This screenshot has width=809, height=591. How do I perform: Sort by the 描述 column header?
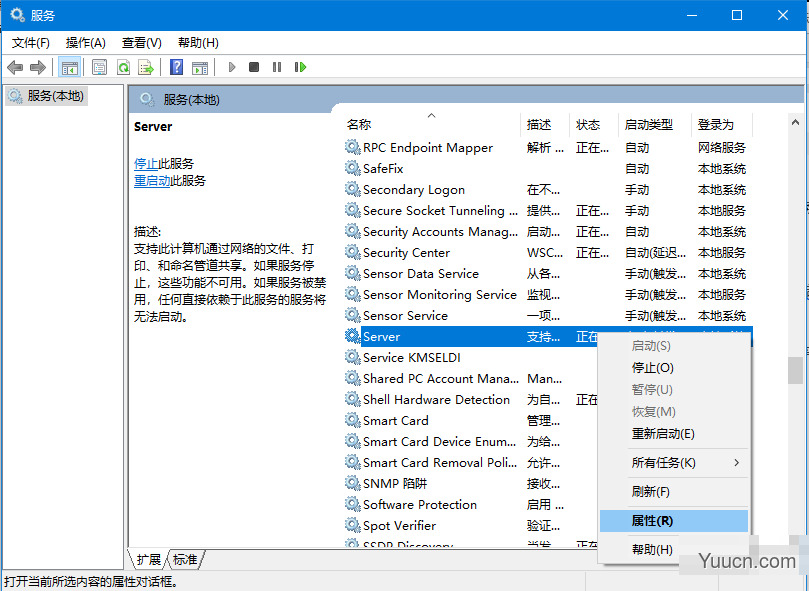click(545, 124)
